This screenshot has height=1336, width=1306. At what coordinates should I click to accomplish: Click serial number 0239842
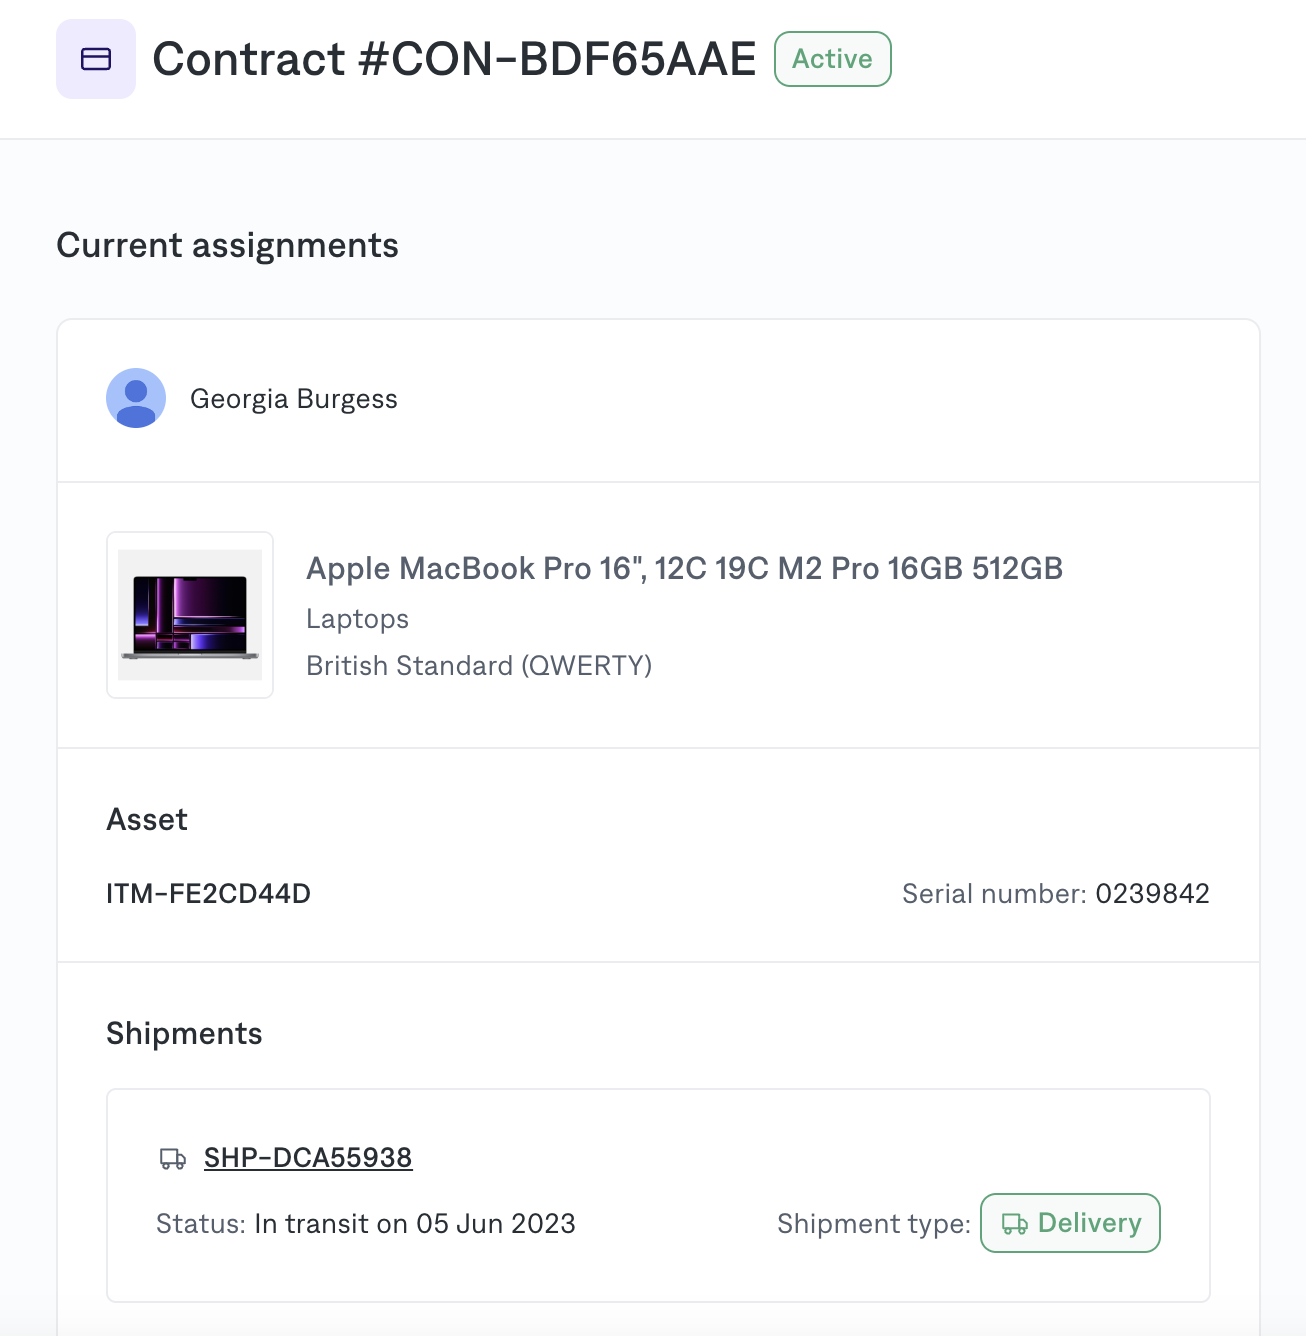point(1152,893)
